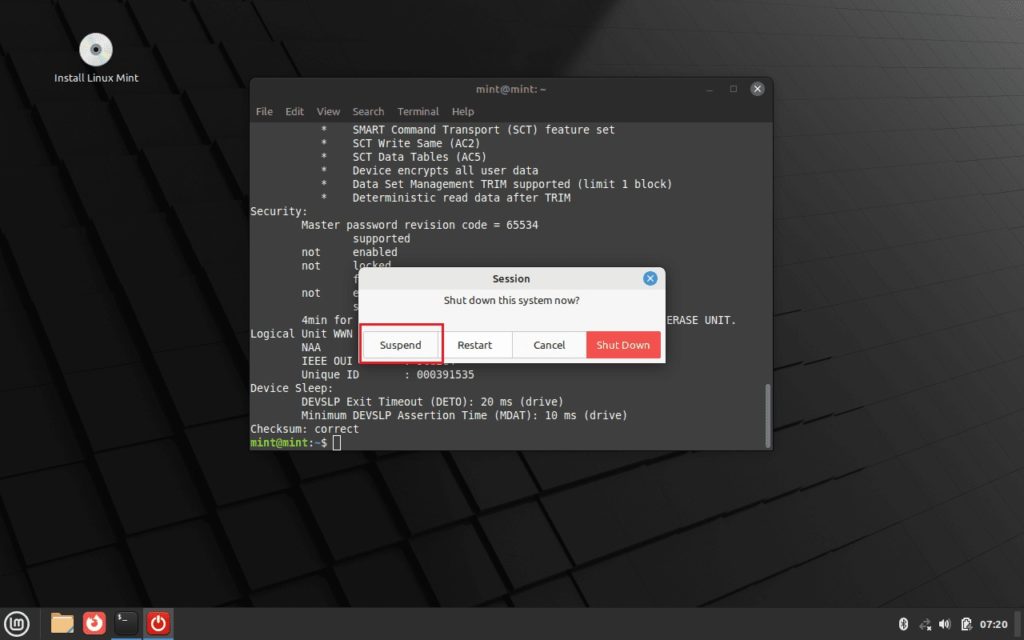This screenshot has height=640, width=1024.
Task: Select the red power Session taskbar icon
Action: click(x=158, y=624)
